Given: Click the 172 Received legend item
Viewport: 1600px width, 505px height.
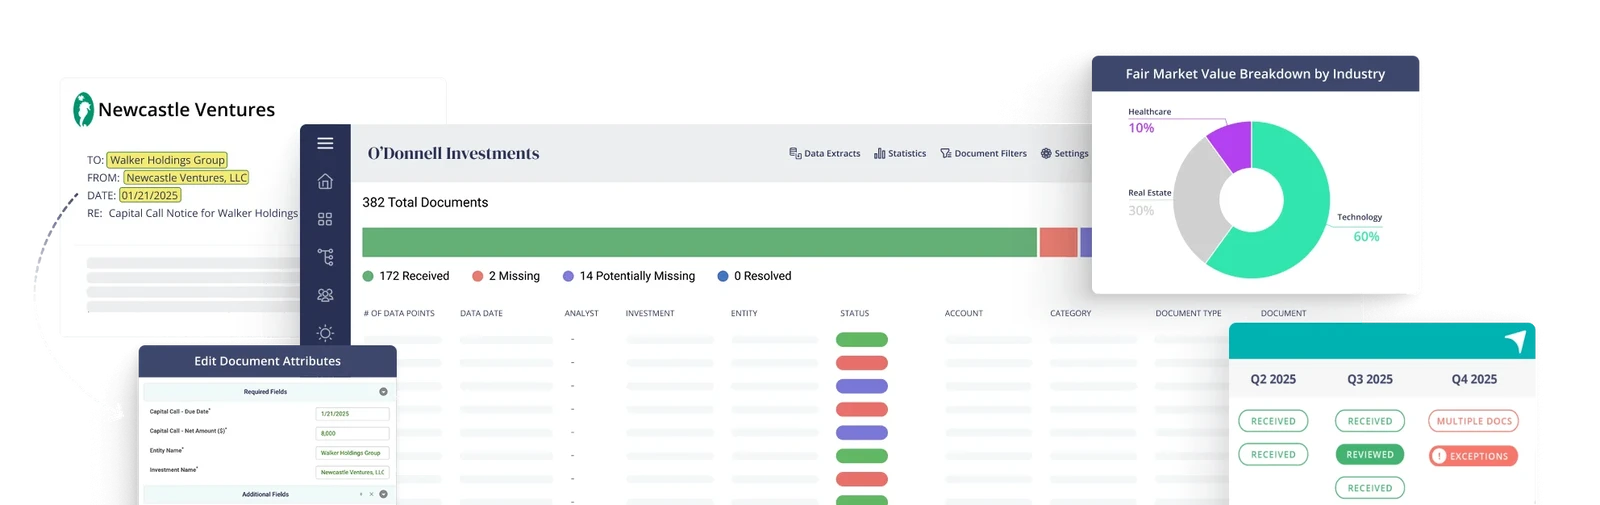Looking at the screenshot, I should click(406, 276).
